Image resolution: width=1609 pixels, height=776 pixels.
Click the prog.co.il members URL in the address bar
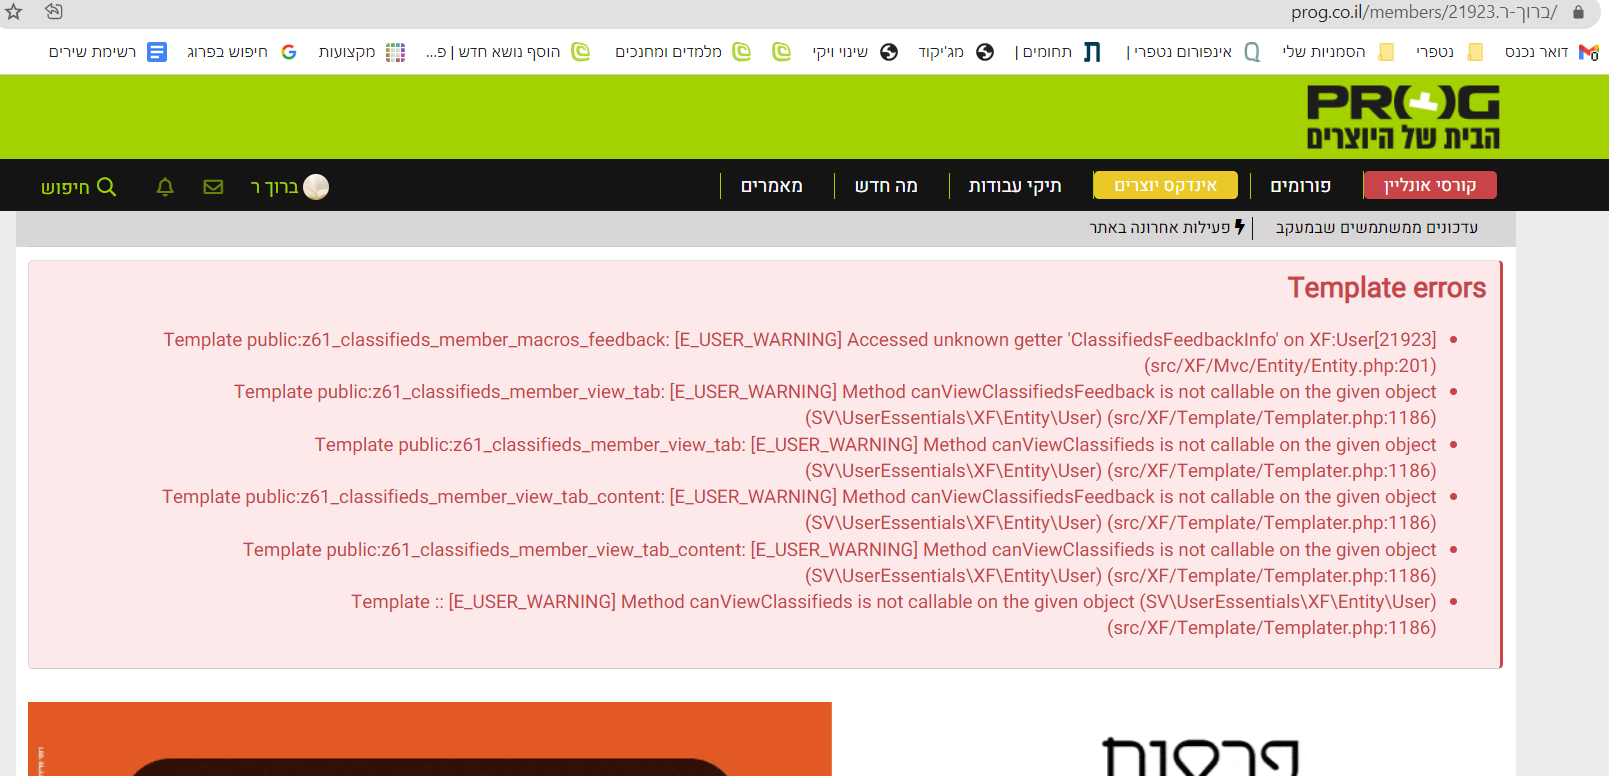pos(1423,12)
